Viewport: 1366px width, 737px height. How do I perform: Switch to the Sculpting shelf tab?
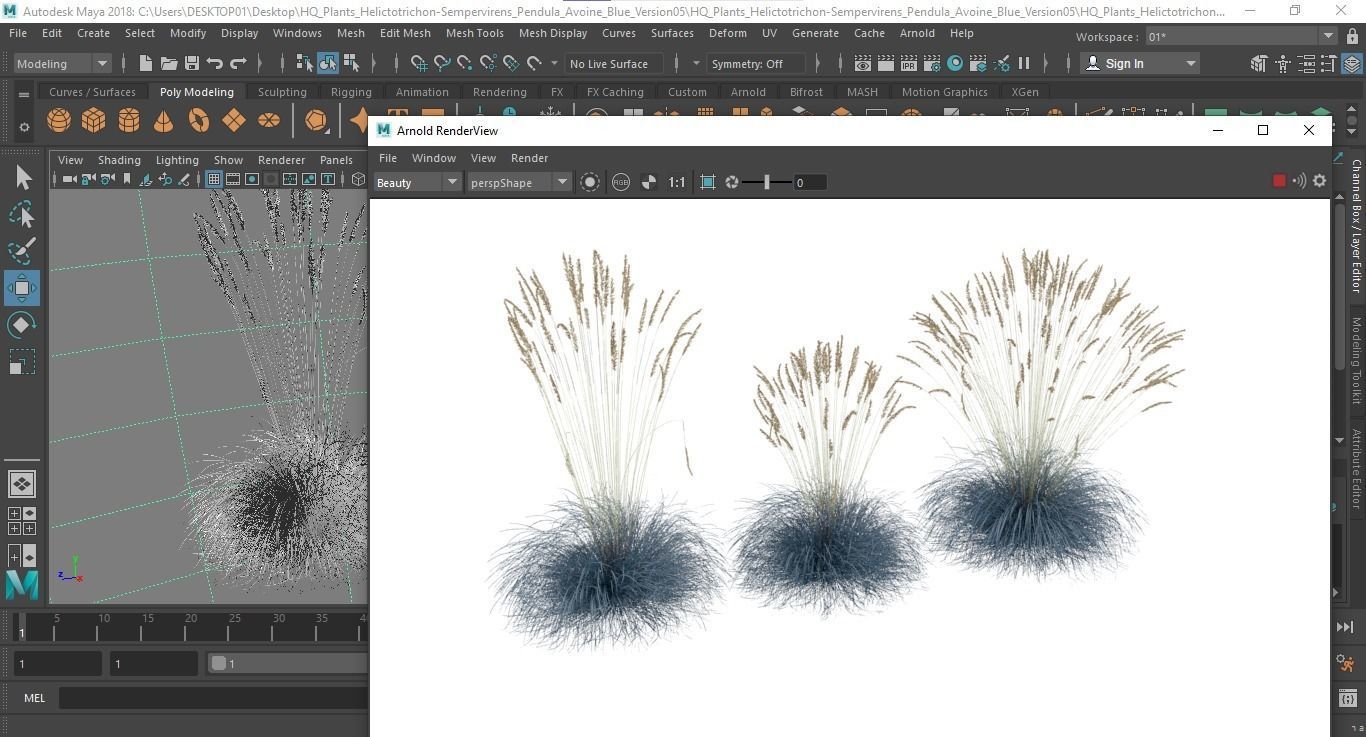(282, 92)
